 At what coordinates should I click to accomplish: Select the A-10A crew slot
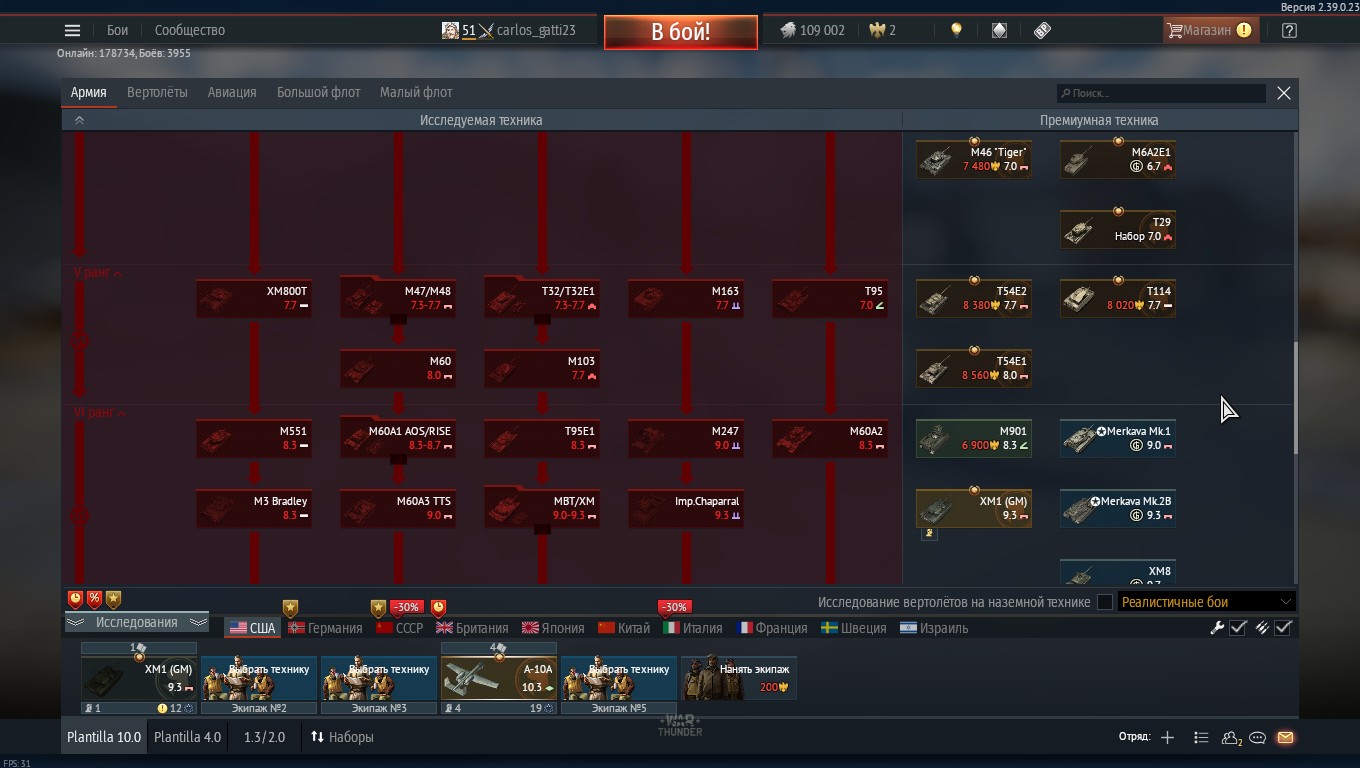pyautogui.click(x=499, y=679)
